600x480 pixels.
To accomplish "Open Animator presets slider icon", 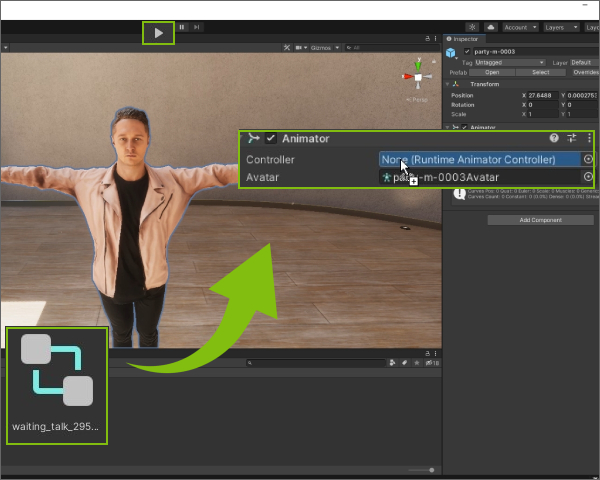I will (572, 138).
